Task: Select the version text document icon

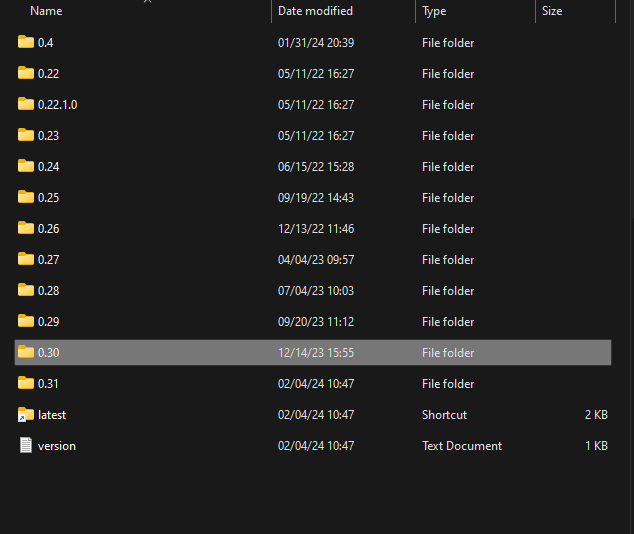Action: (26, 445)
